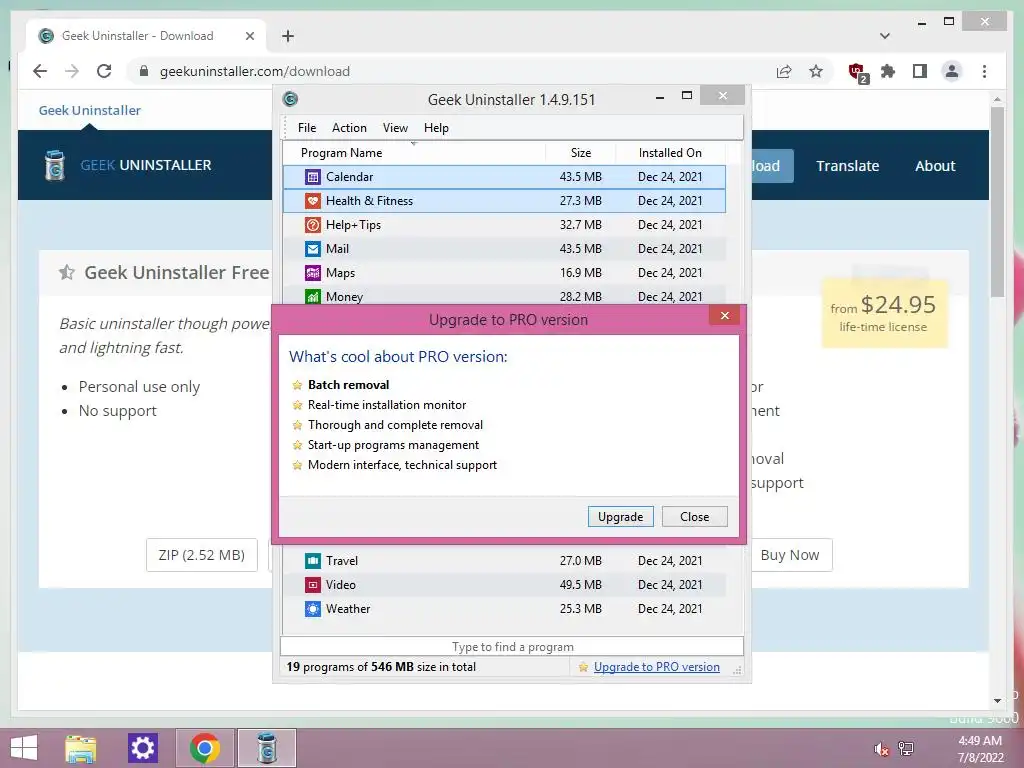Image resolution: width=1024 pixels, height=768 pixels.
Task: Toggle Chrome side panel icon
Action: tap(920, 71)
